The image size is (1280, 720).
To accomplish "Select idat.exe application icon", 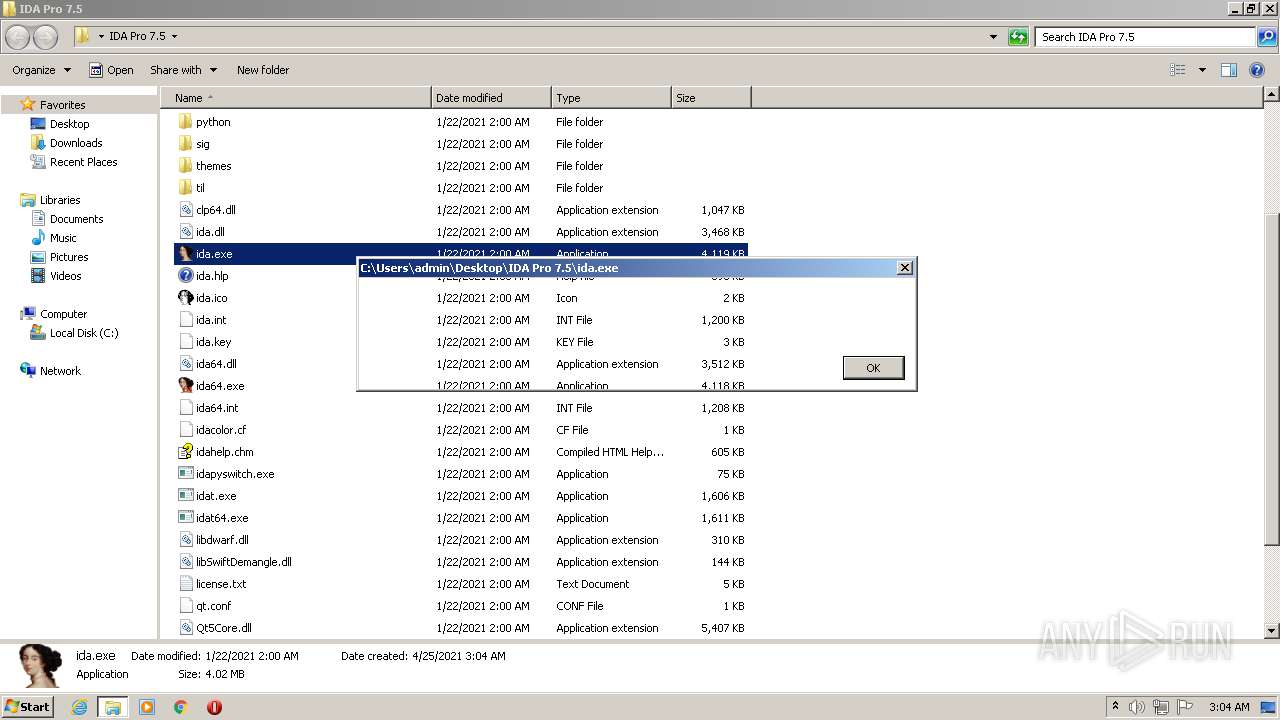I will click(185, 496).
